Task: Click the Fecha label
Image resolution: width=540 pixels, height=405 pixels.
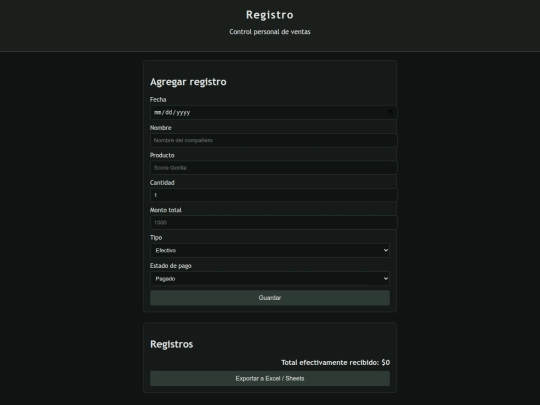Action: (x=158, y=100)
